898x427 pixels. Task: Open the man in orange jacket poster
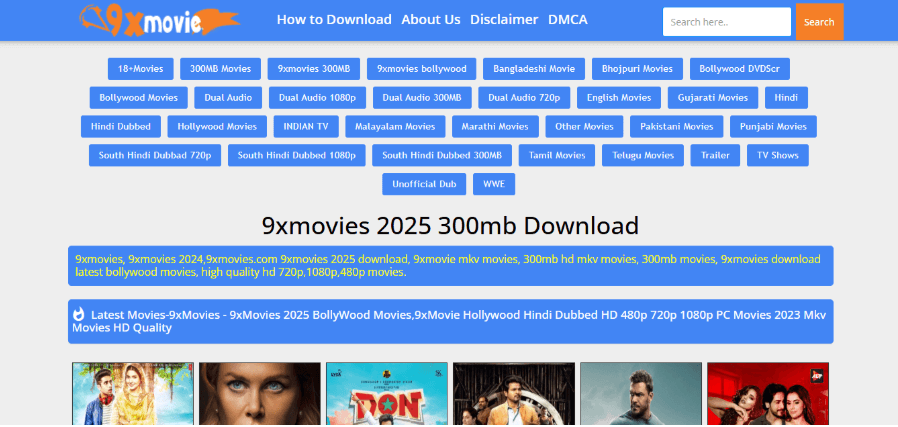pyautogui.click(x=514, y=394)
